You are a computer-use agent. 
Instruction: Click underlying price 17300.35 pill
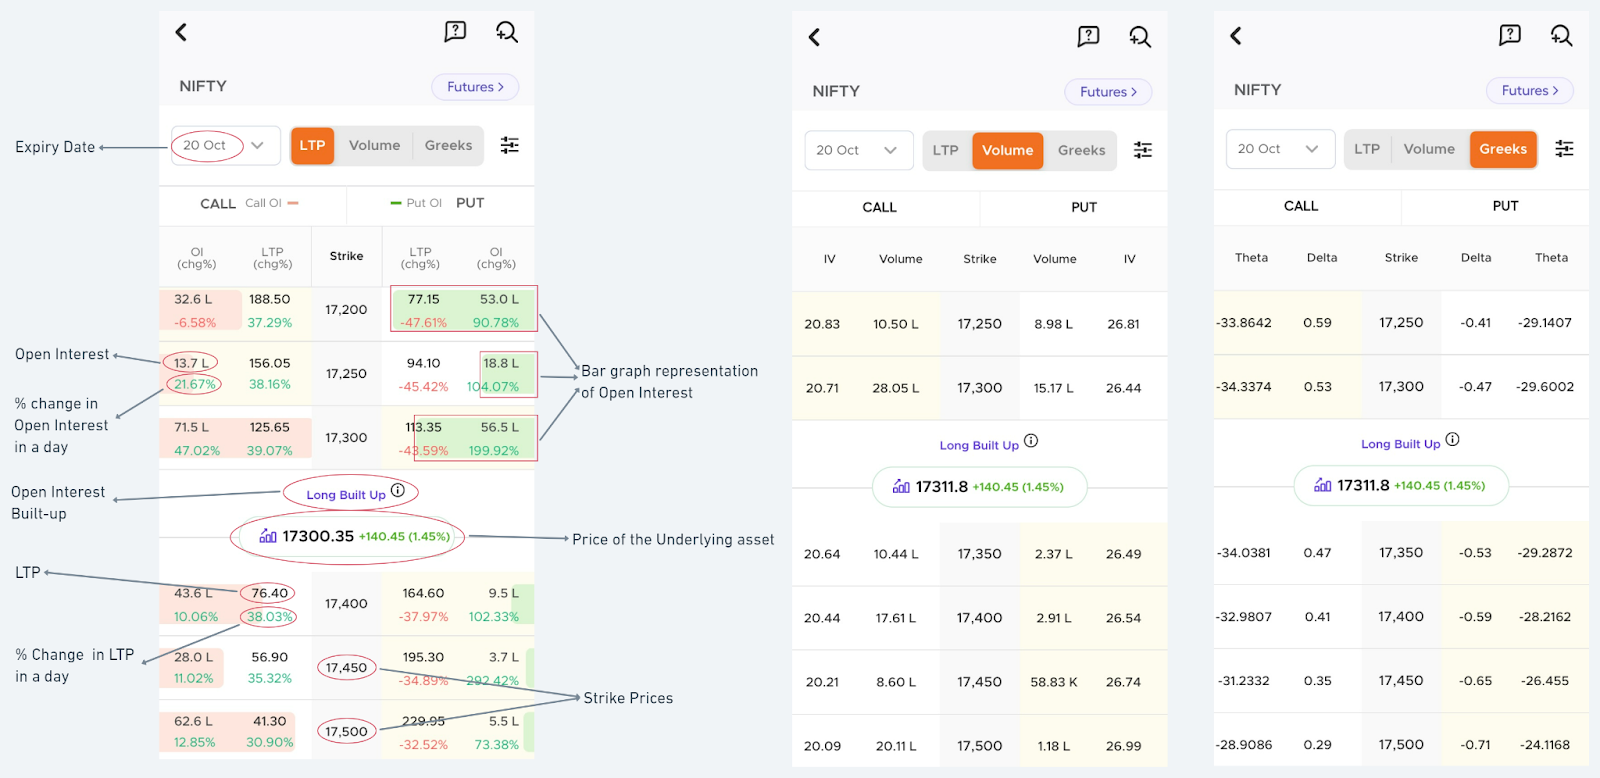tap(347, 537)
